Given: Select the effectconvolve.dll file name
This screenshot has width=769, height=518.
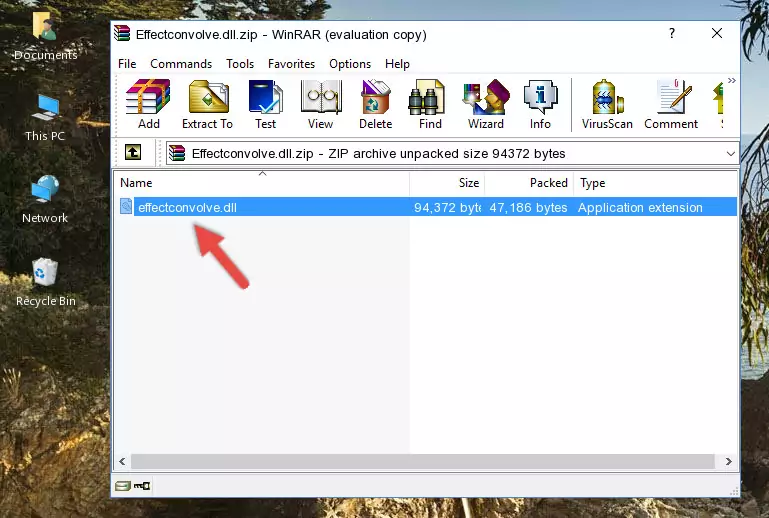Looking at the screenshot, I should click(x=187, y=207).
